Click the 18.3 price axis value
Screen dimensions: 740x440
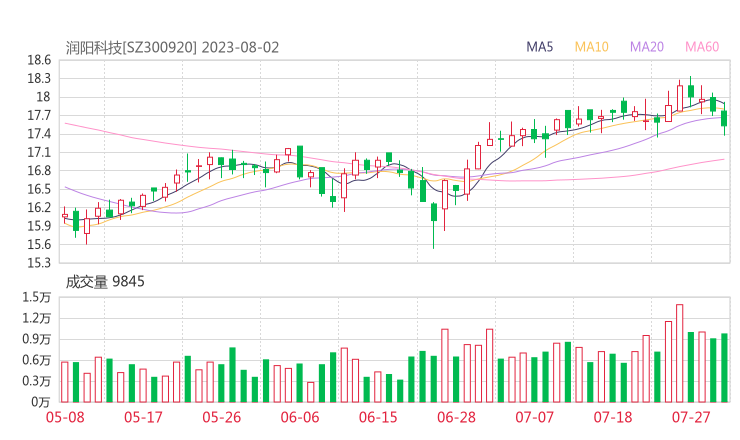tap(39, 78)
